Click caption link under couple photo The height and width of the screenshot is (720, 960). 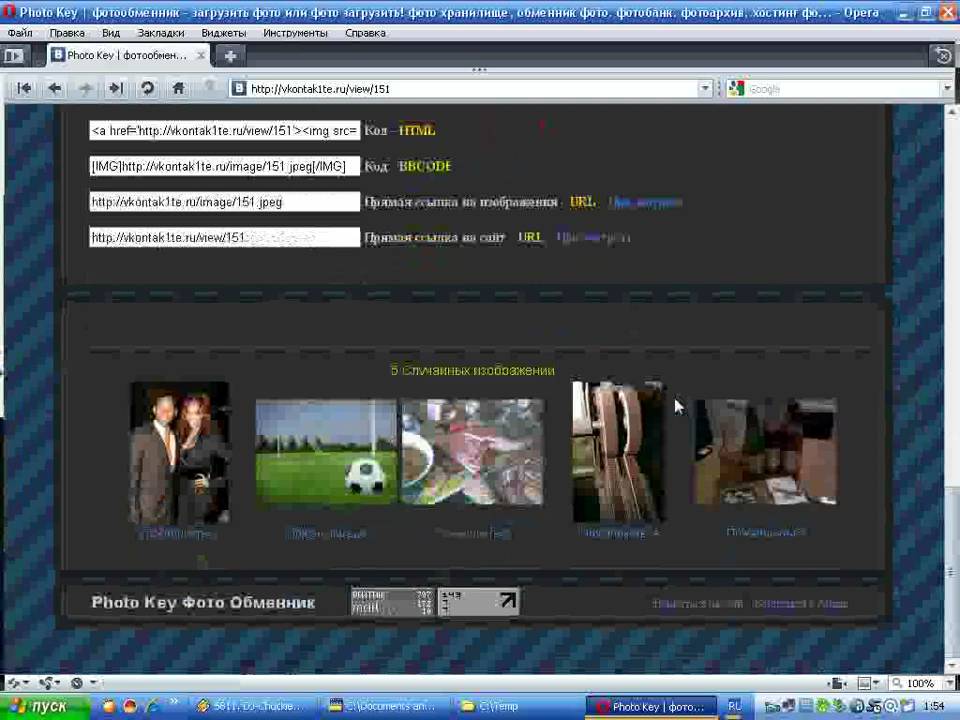coord(178,534)
